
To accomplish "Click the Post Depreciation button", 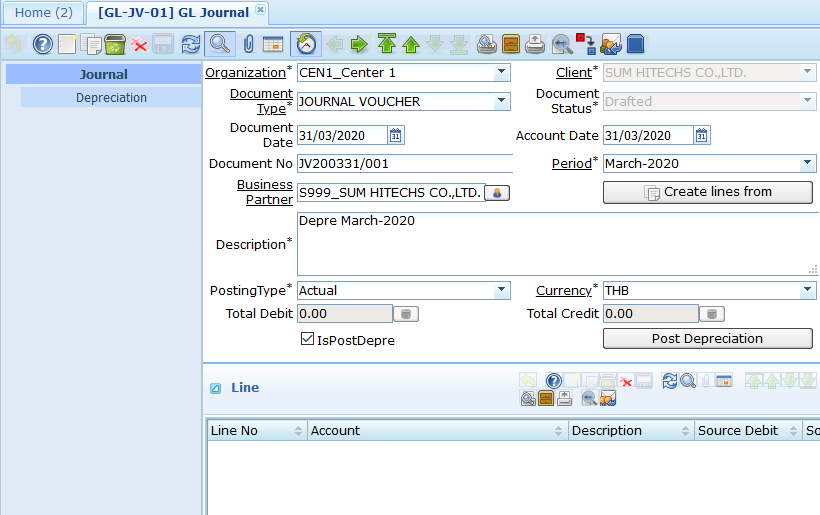I will pos(708,338).
